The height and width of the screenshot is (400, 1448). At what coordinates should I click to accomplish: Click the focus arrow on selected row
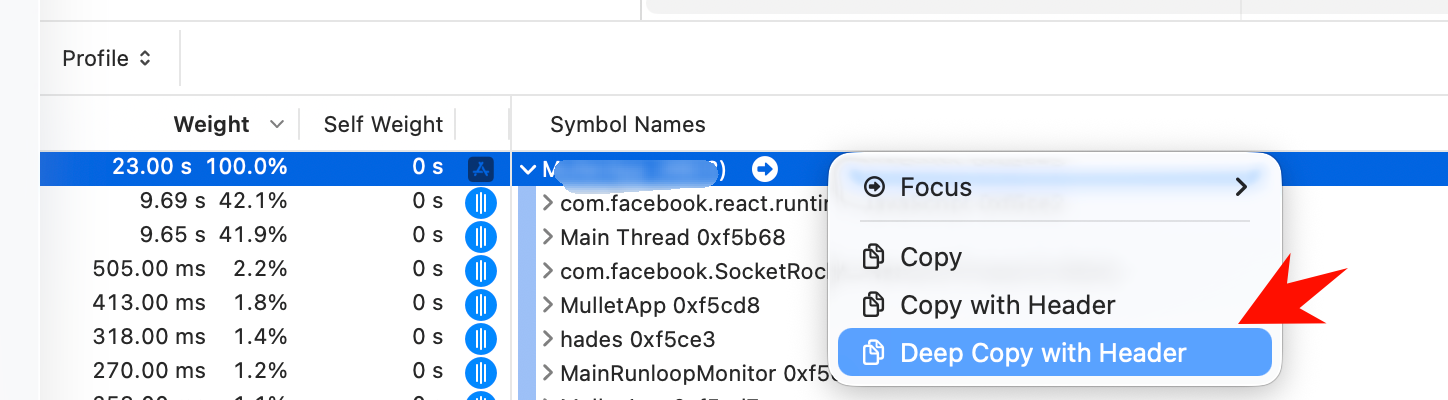pos(765,169)
